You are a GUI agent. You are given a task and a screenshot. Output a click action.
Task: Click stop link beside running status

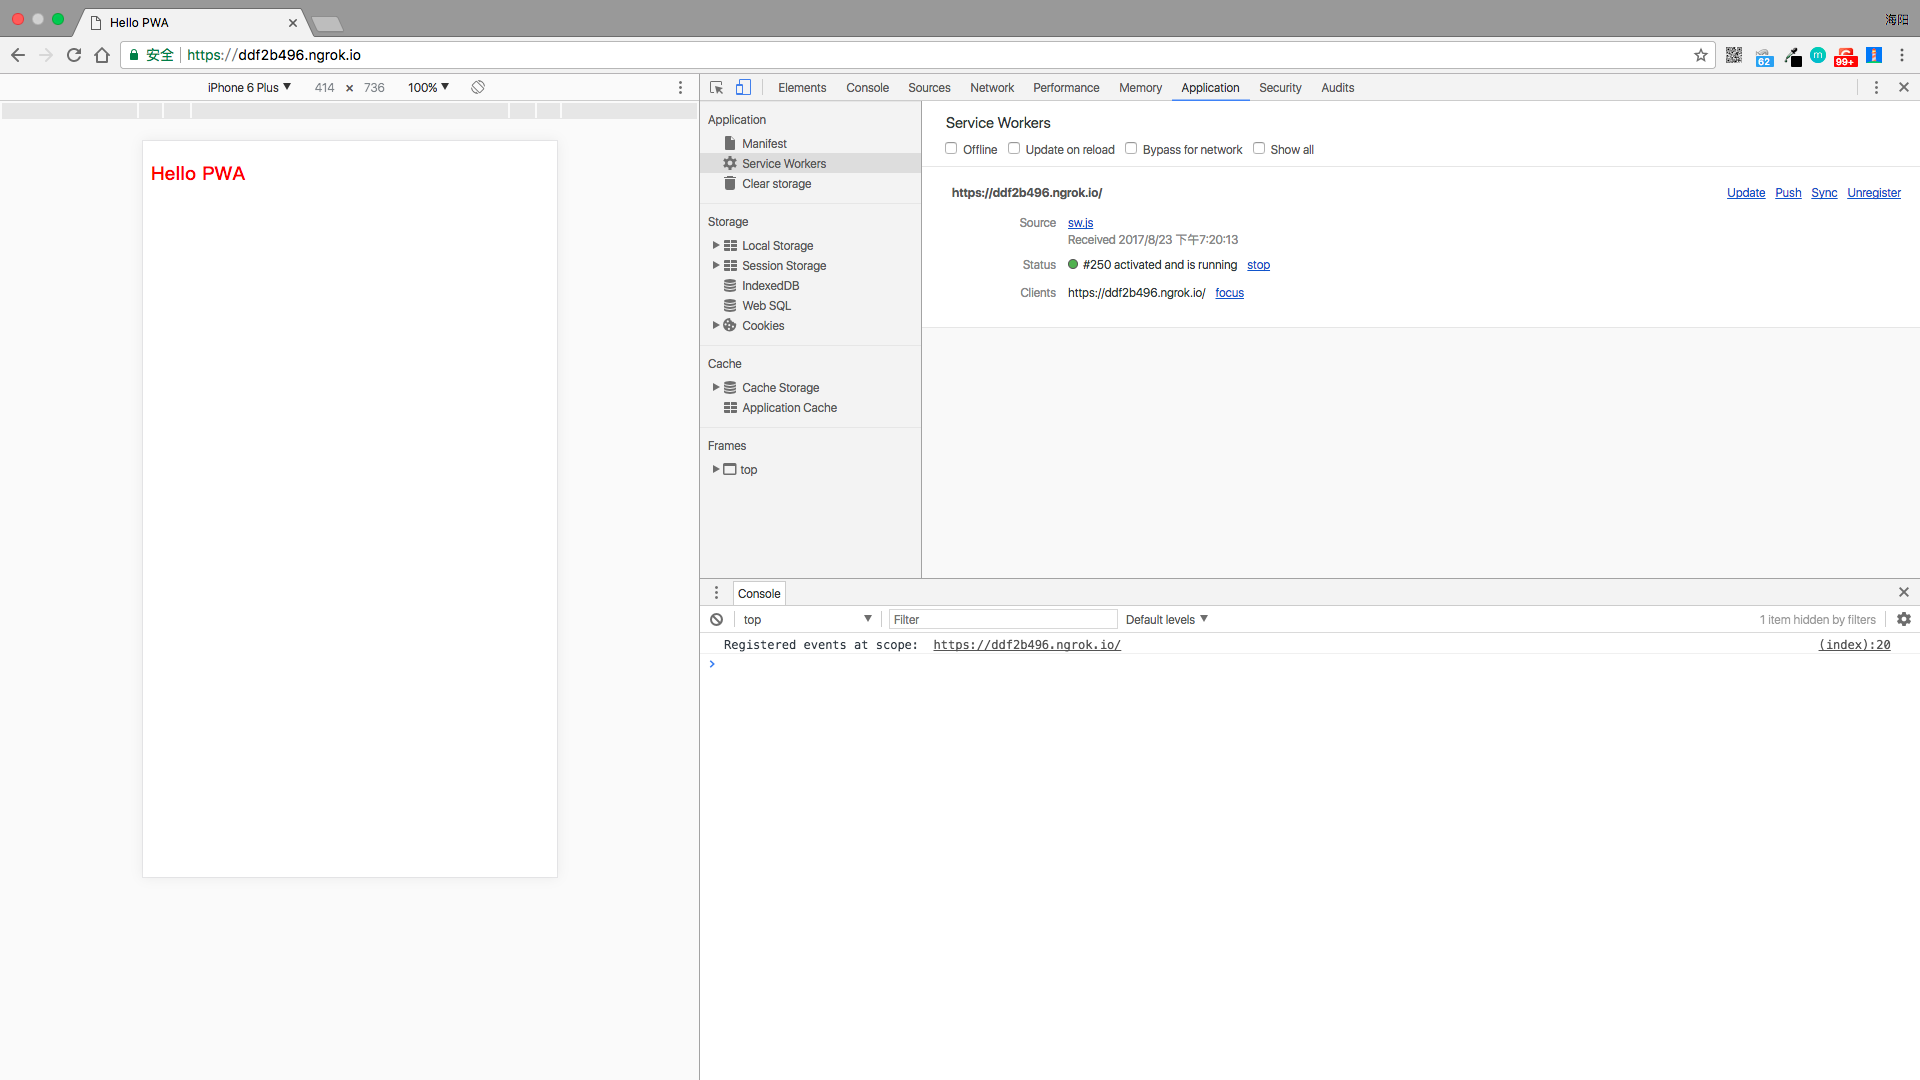[x=1258, y=264]
